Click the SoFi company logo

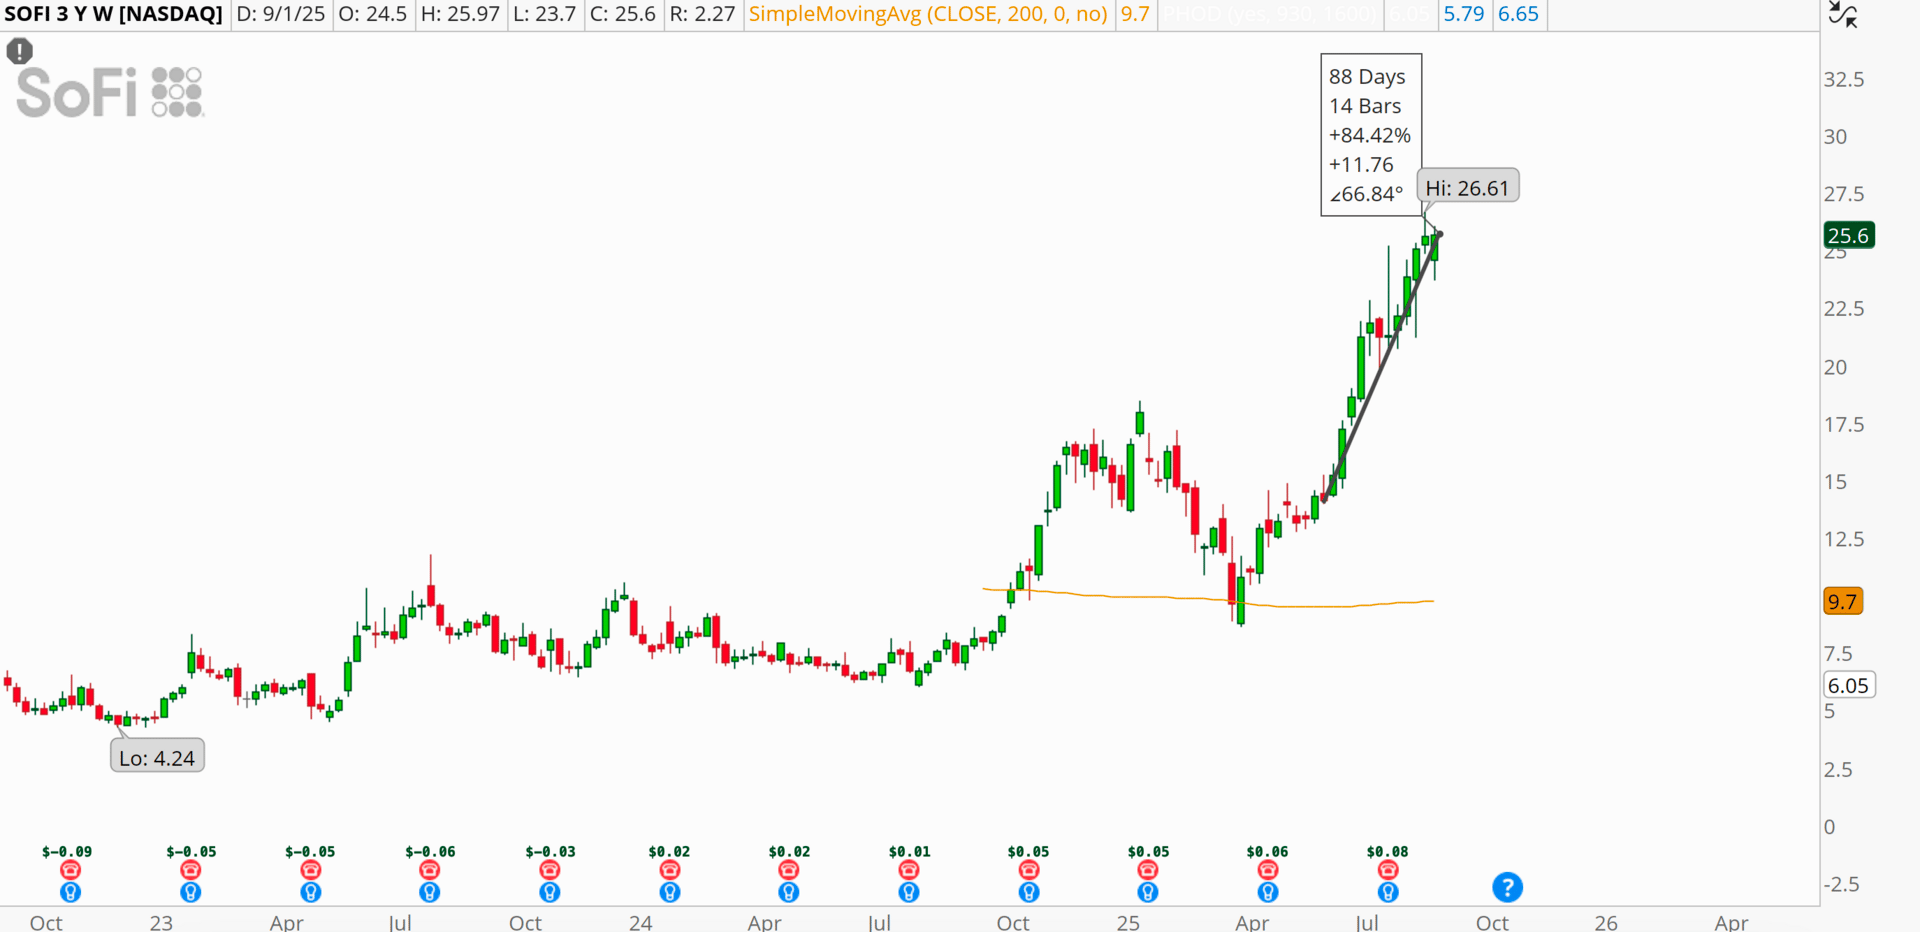110,93
